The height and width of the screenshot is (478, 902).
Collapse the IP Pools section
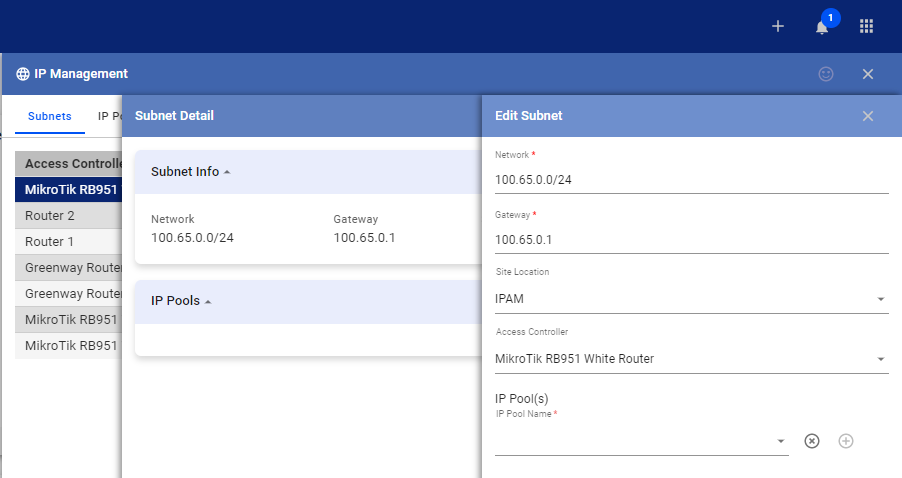click(x=181, y=301)
